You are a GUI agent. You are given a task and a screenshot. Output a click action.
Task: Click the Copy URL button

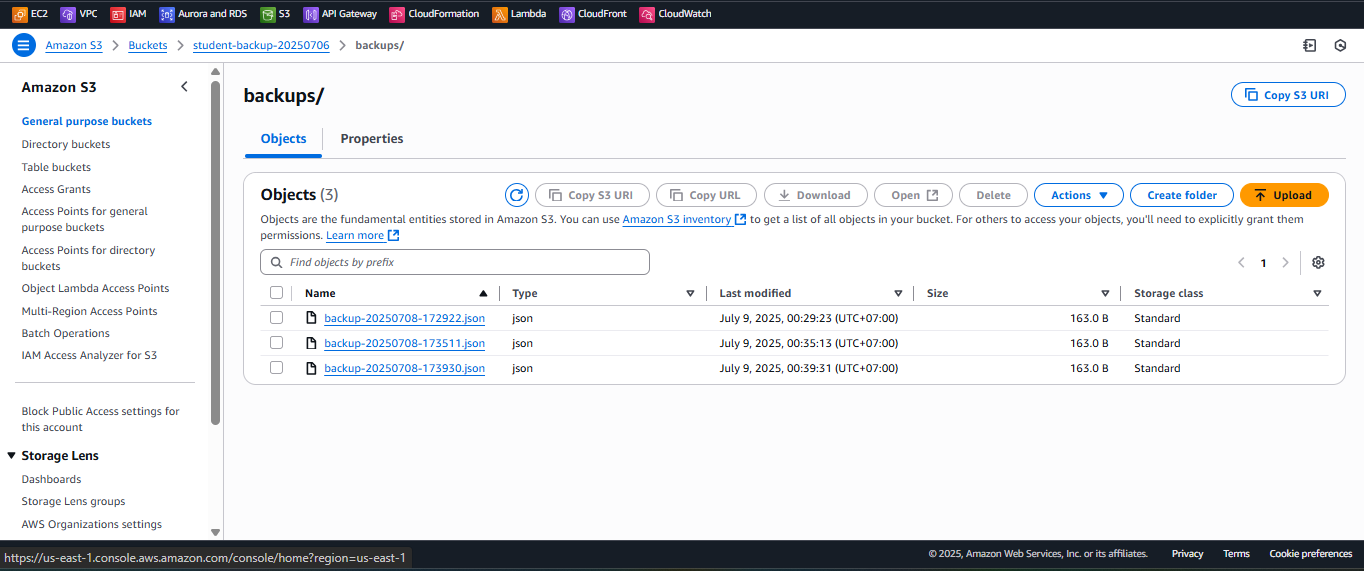[x=706, y=195]
